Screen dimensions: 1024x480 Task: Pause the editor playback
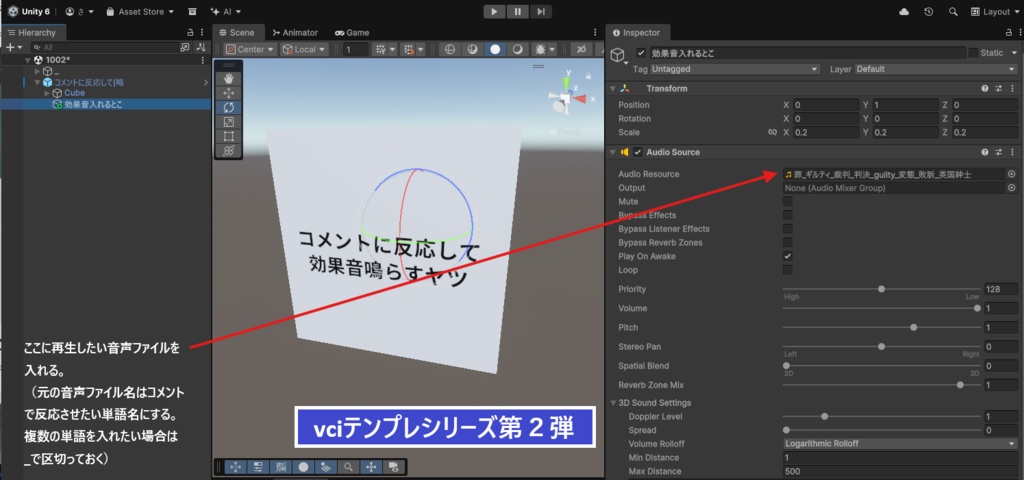(x=517, y=12)
